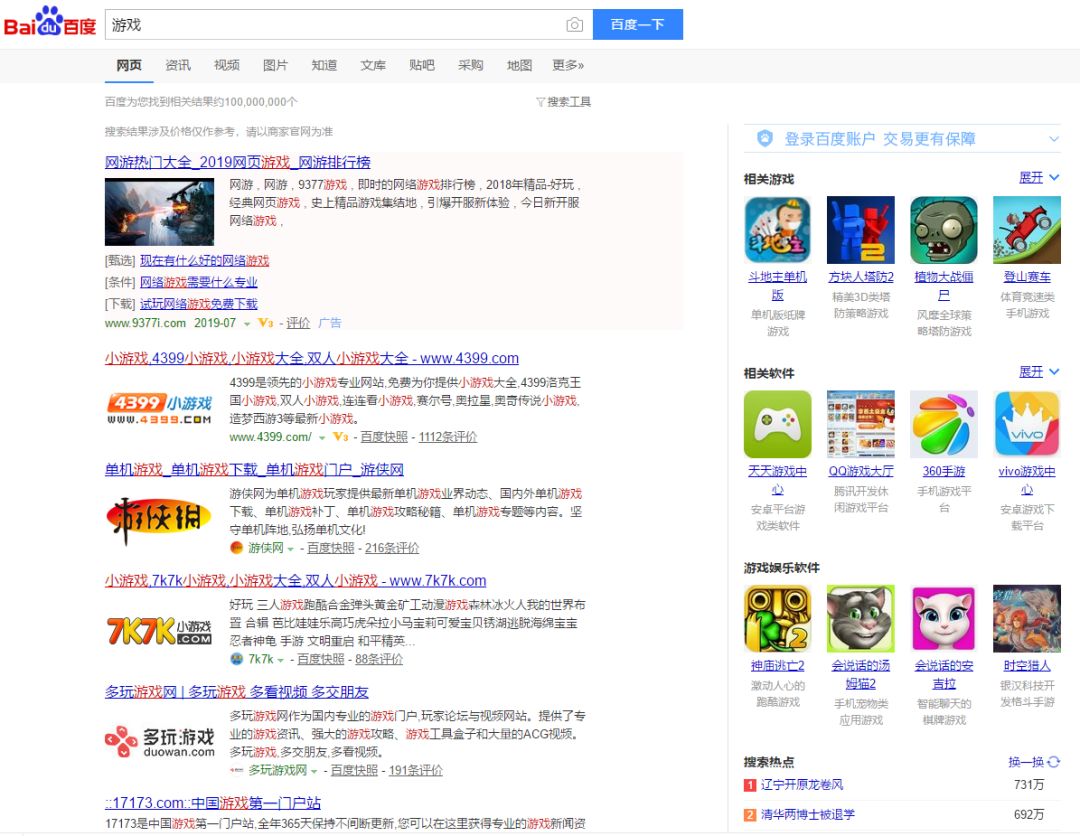This screenshot has width=1080, height=836.
Task: Open the 时空猎人 game icon
Action: coord(1027,618)
